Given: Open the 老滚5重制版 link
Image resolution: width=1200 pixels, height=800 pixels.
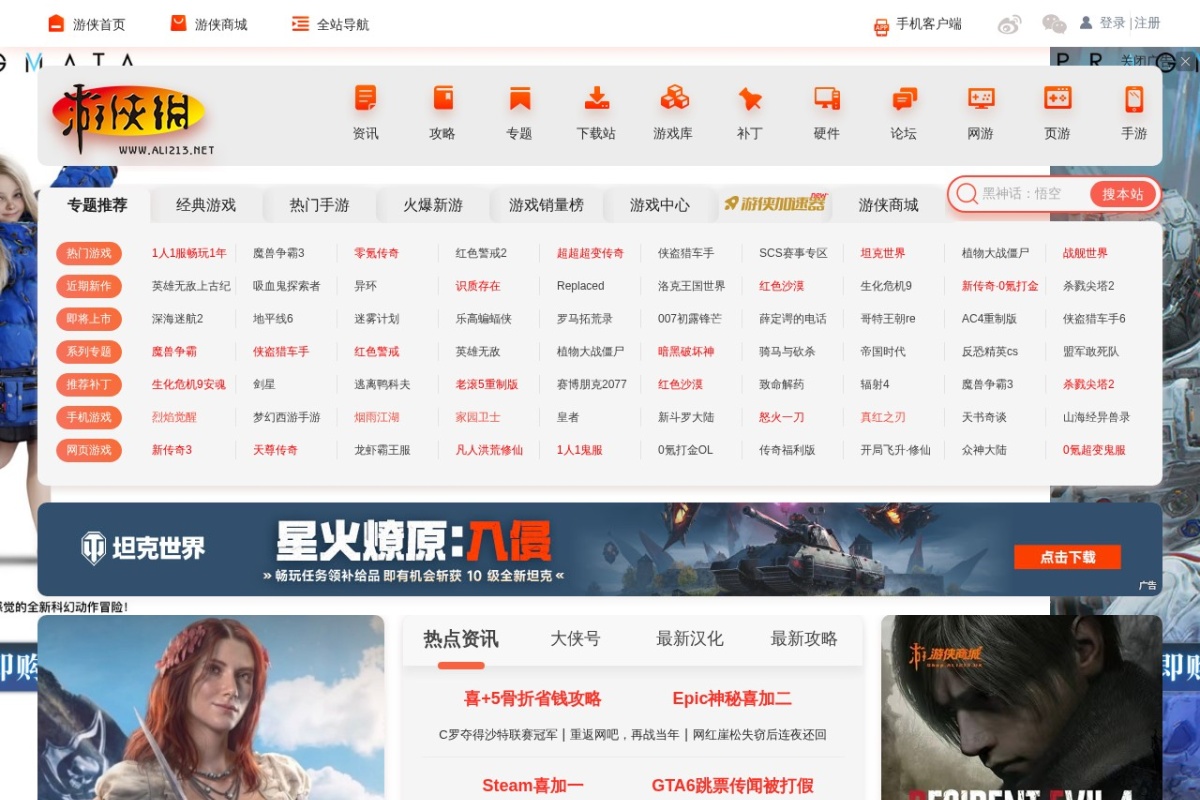Looking at the screenshot, I should pos(487,384).
